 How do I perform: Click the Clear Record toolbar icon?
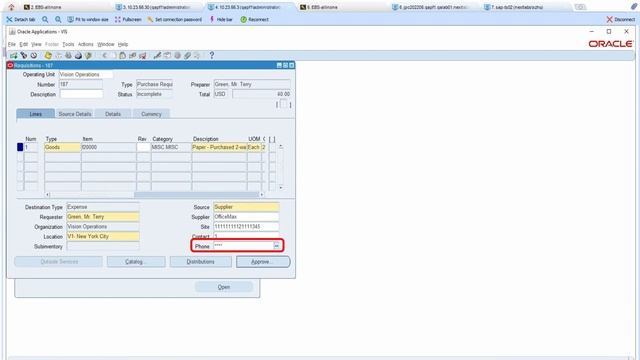tap(132, 56)
